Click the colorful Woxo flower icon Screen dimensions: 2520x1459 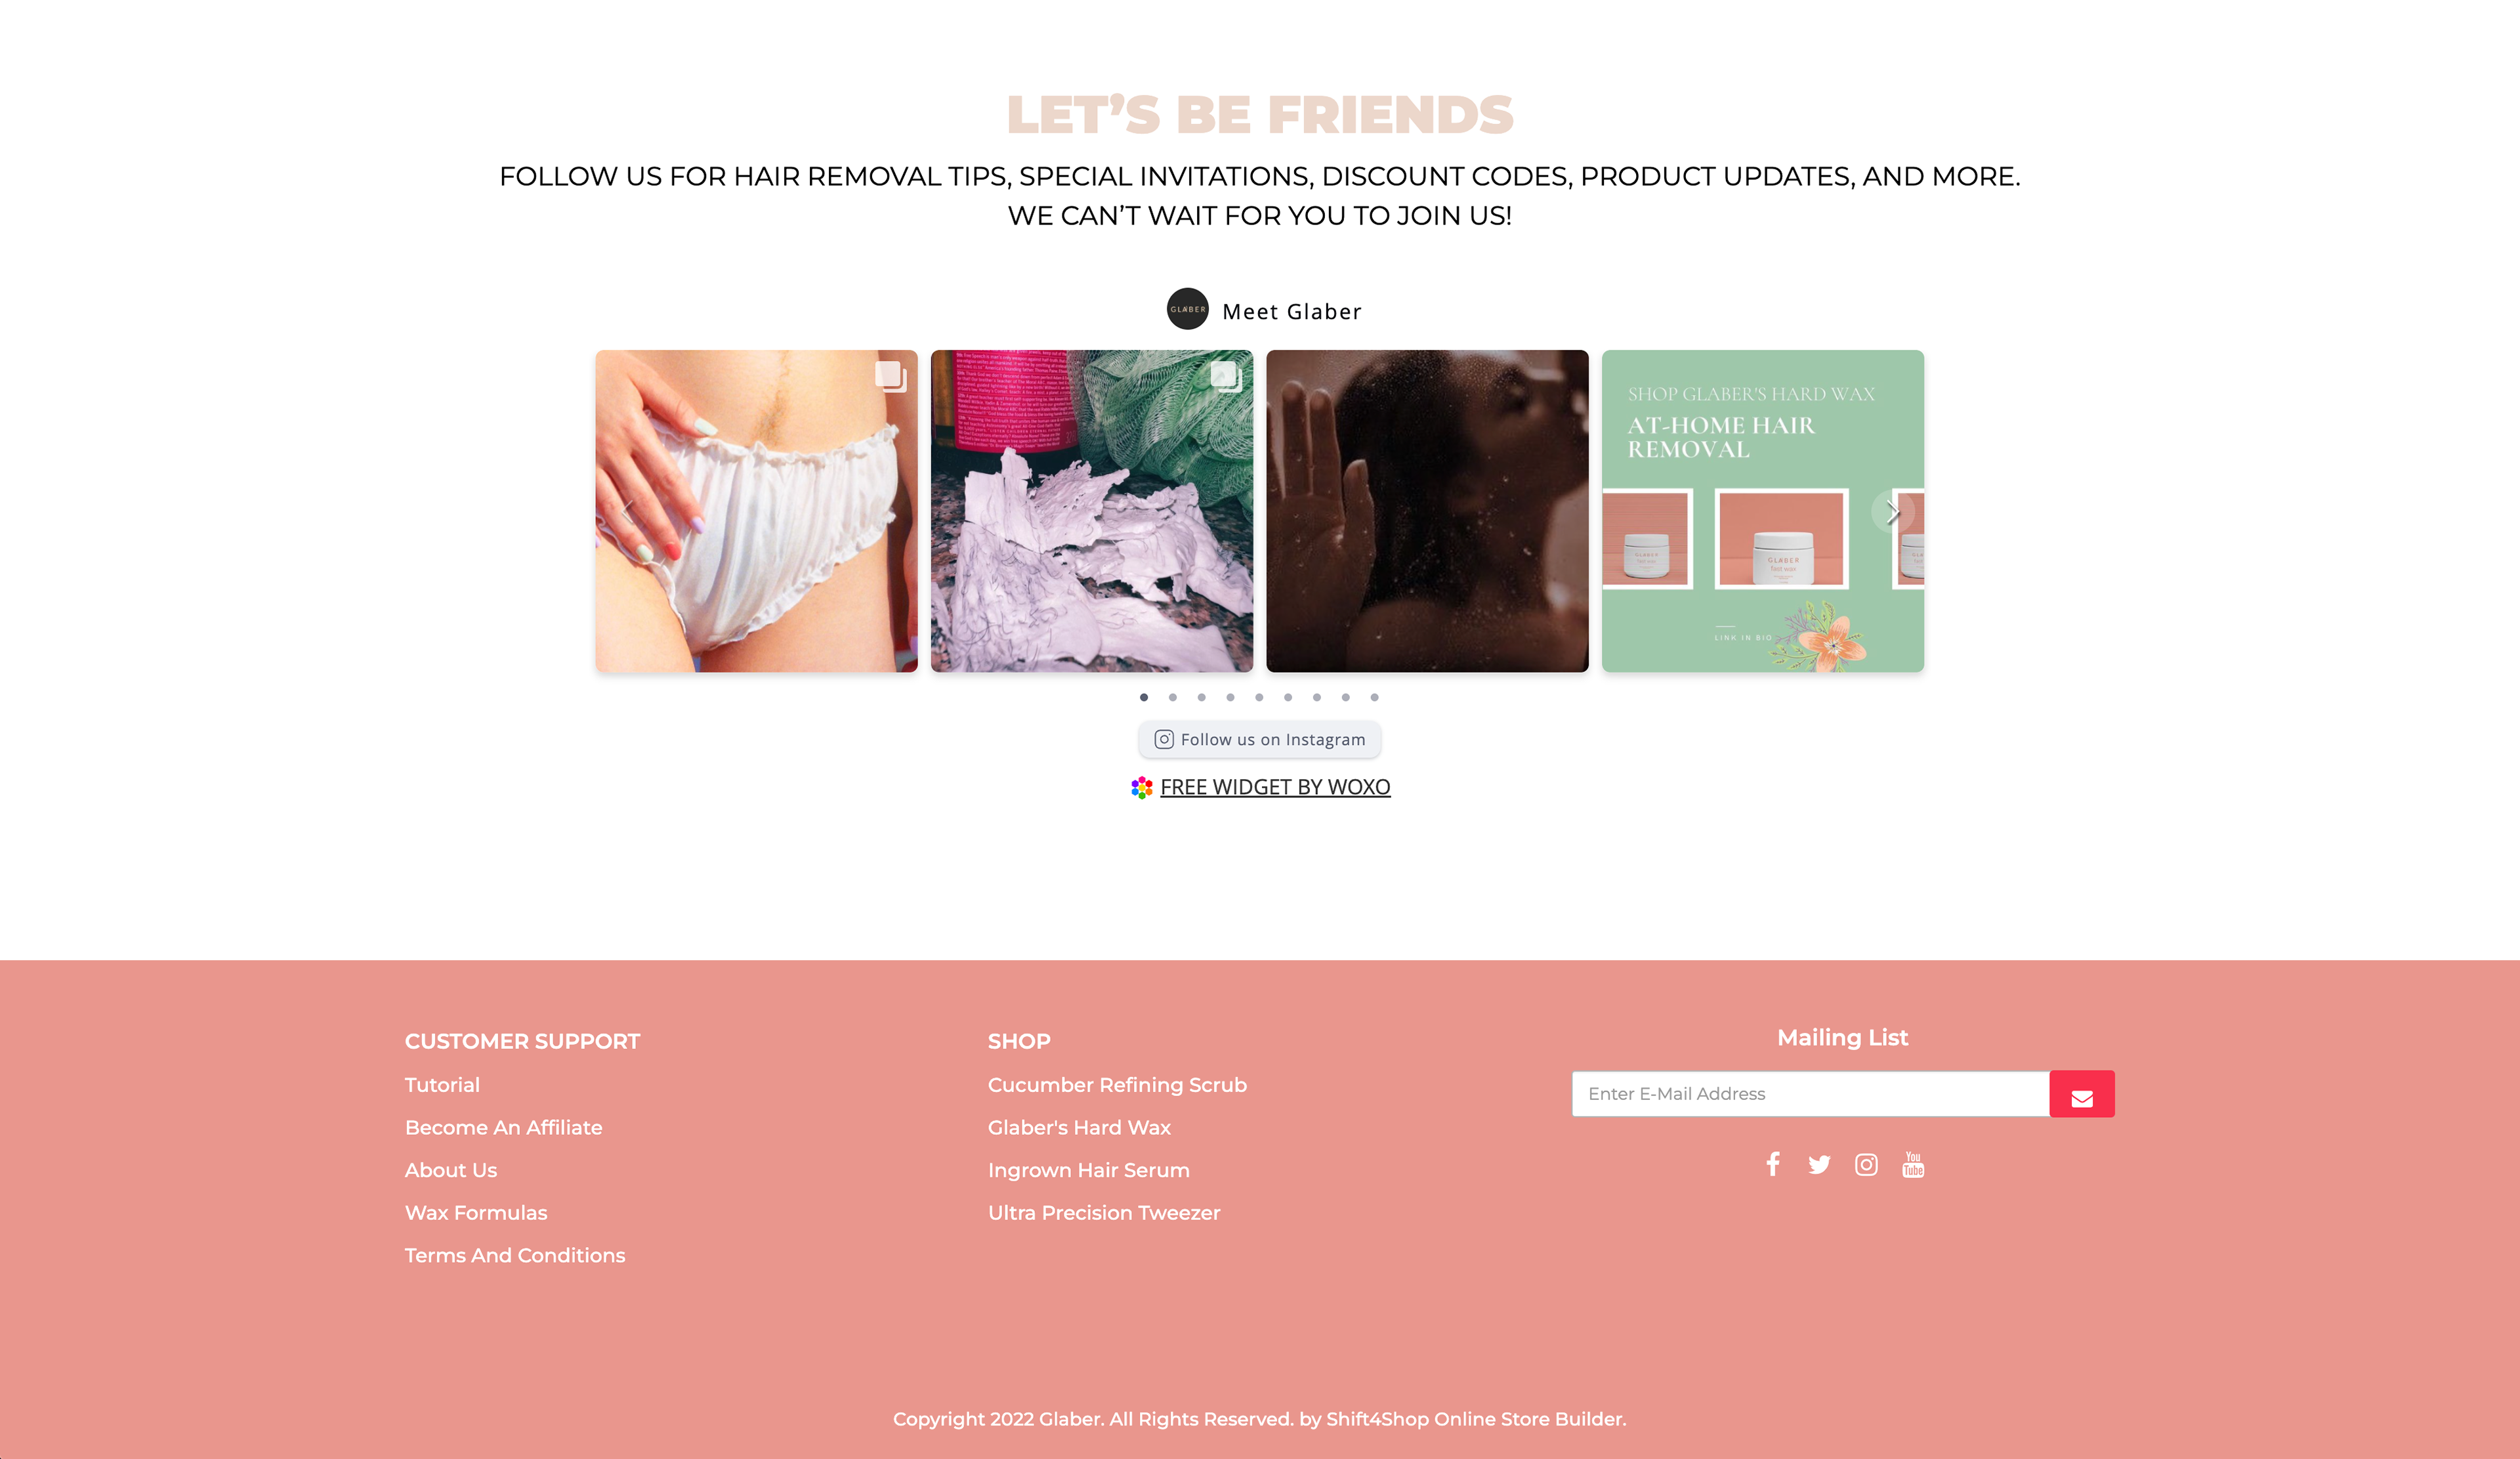[1142, 788]
